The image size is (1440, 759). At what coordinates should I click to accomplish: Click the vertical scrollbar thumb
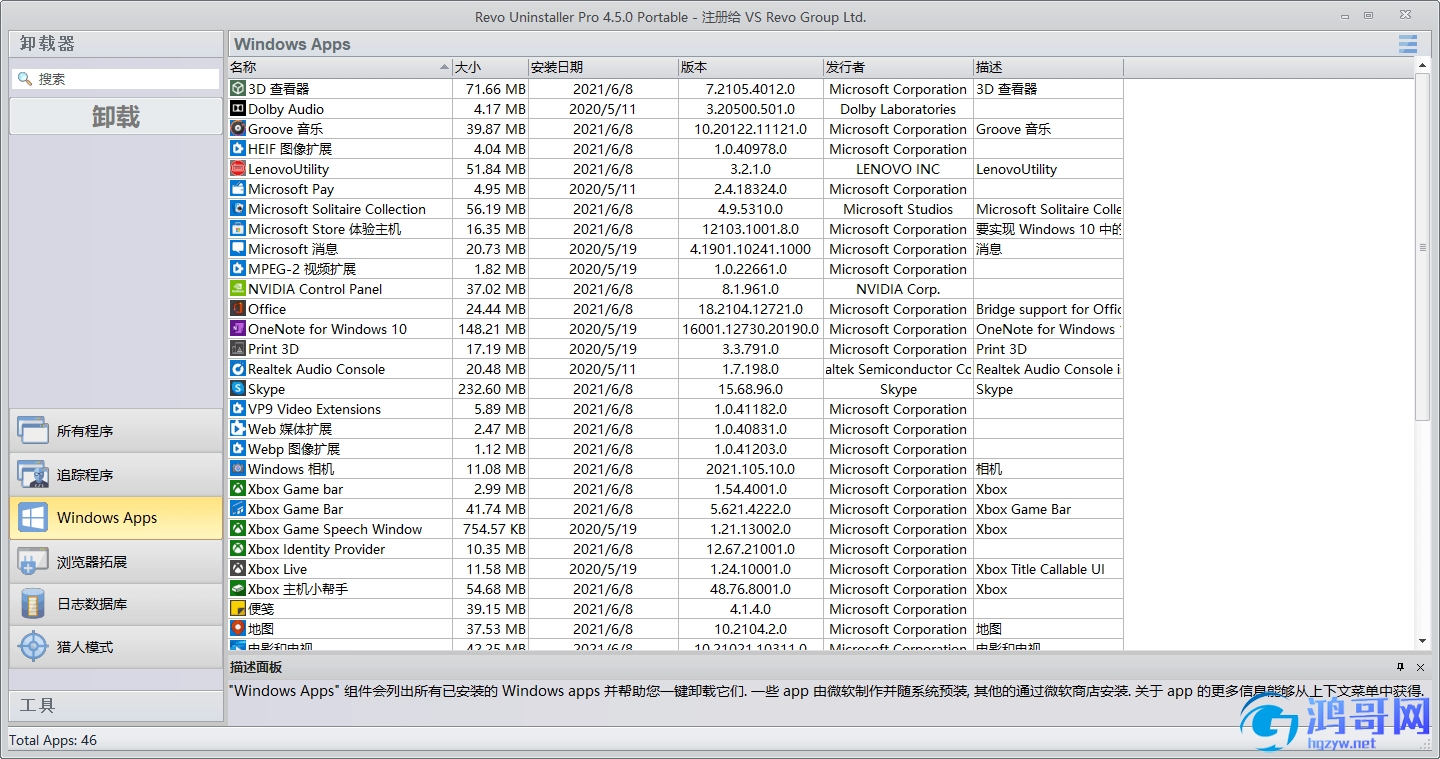pyautogui.click(x=1423, y=247)
